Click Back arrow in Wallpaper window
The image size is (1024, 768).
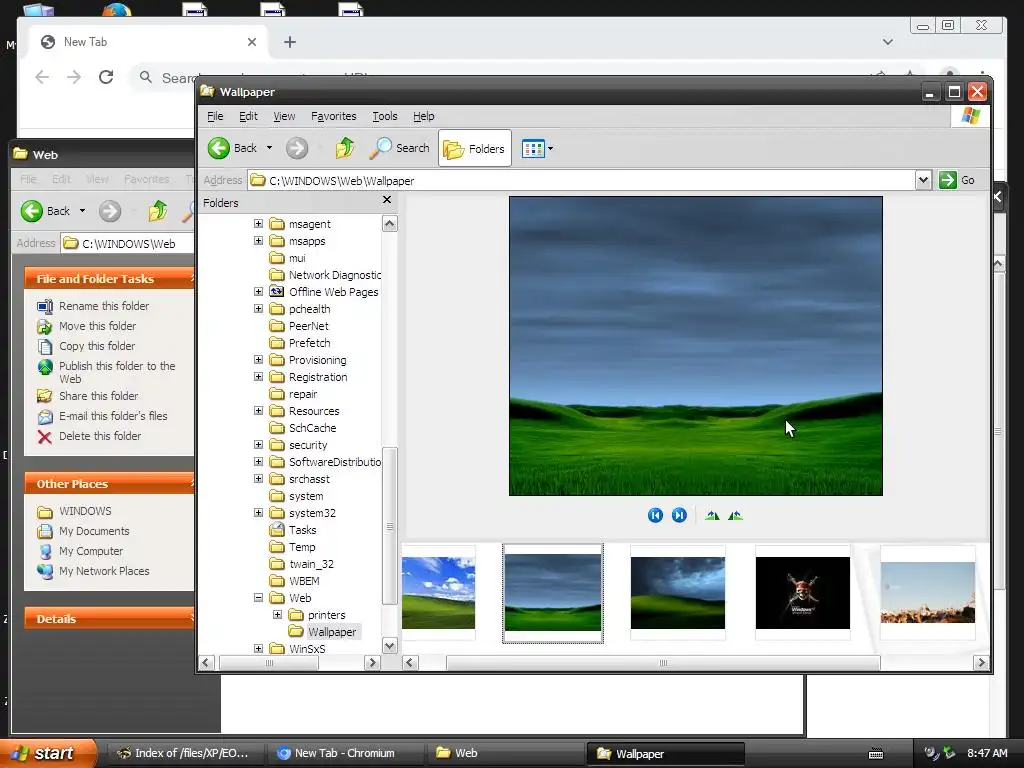click(219, 148)
